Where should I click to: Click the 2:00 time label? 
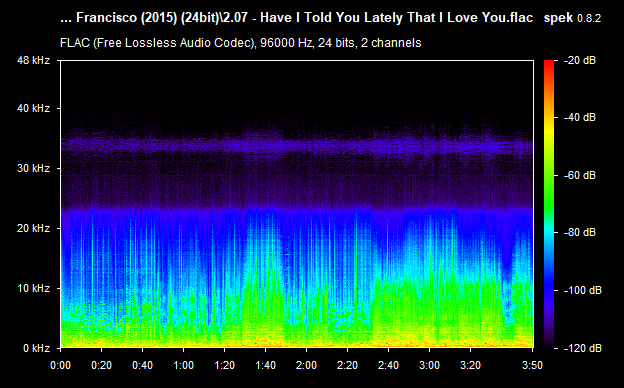pyautogui.click(x=306, y=365)
